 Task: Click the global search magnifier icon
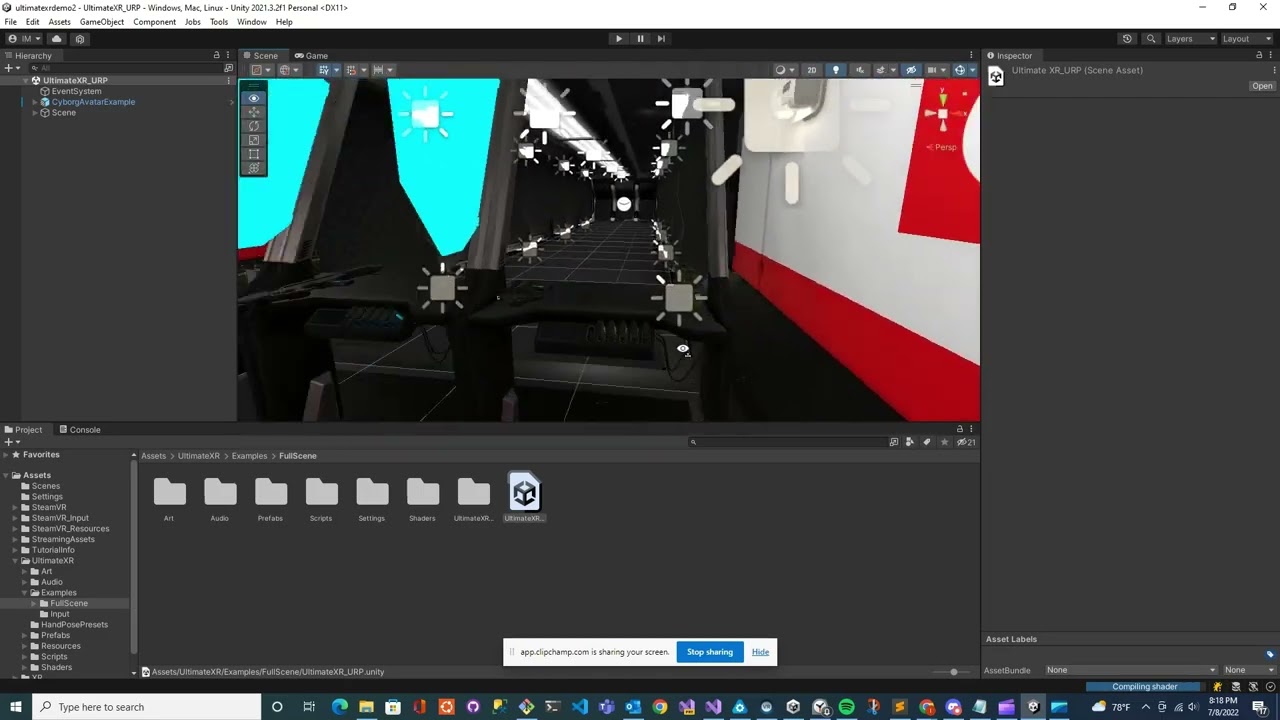tap(1151, 39)
